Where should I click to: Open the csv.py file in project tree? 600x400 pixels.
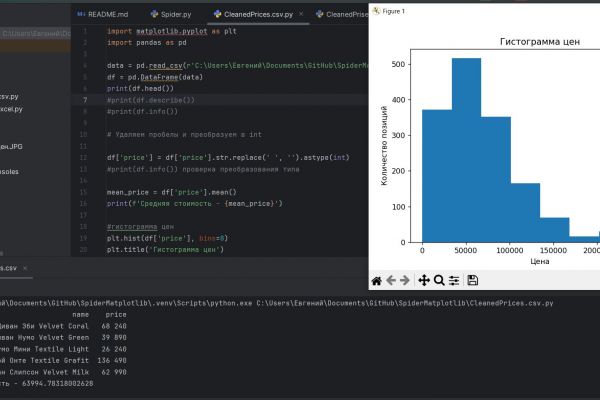(9, 96)
